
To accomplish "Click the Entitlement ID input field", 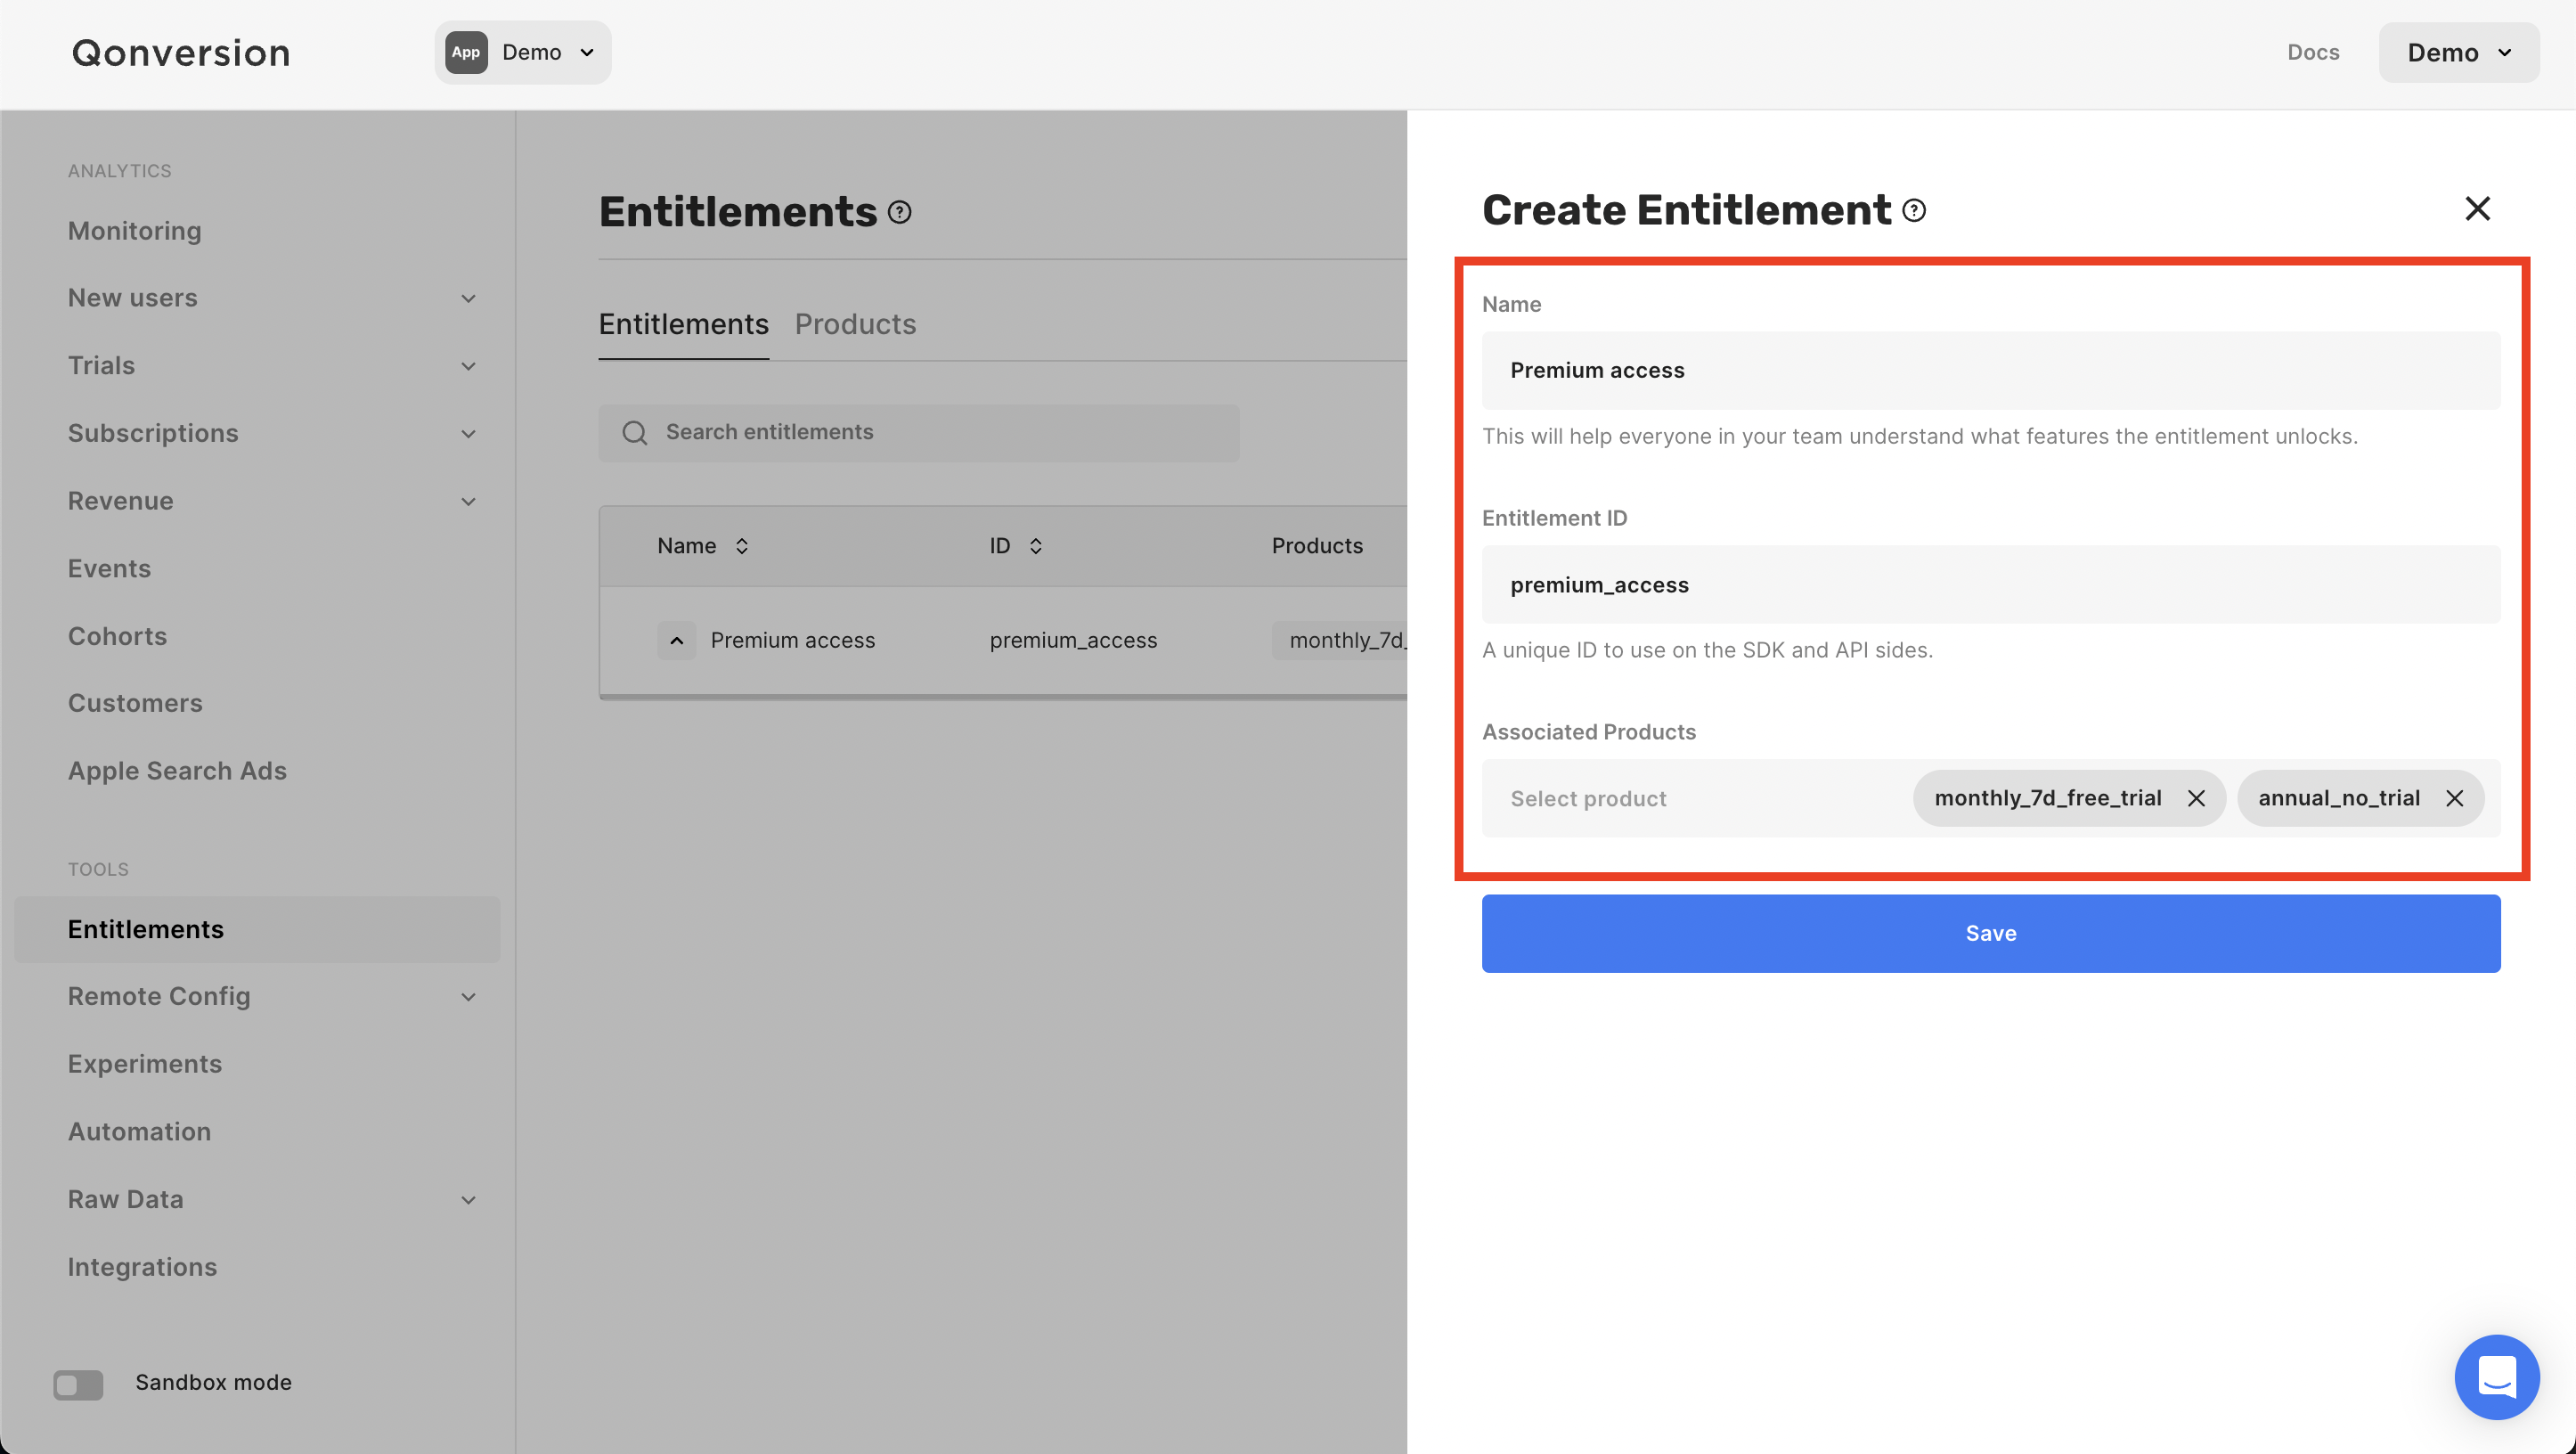I will tap(1990, 585).
